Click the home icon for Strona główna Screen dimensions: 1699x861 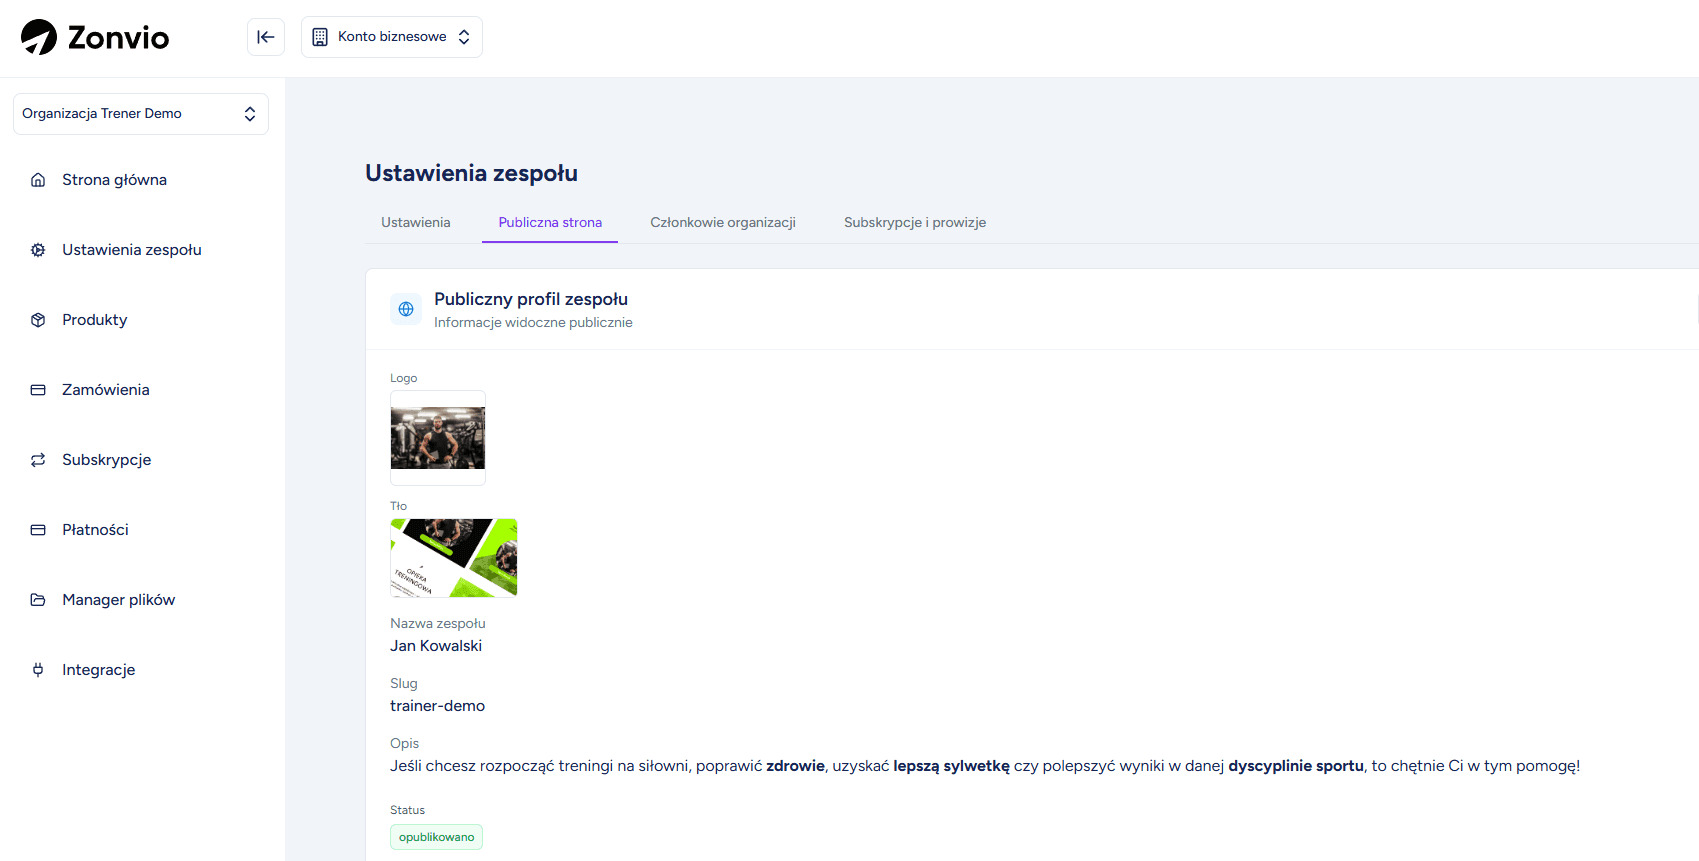[38, 180]
